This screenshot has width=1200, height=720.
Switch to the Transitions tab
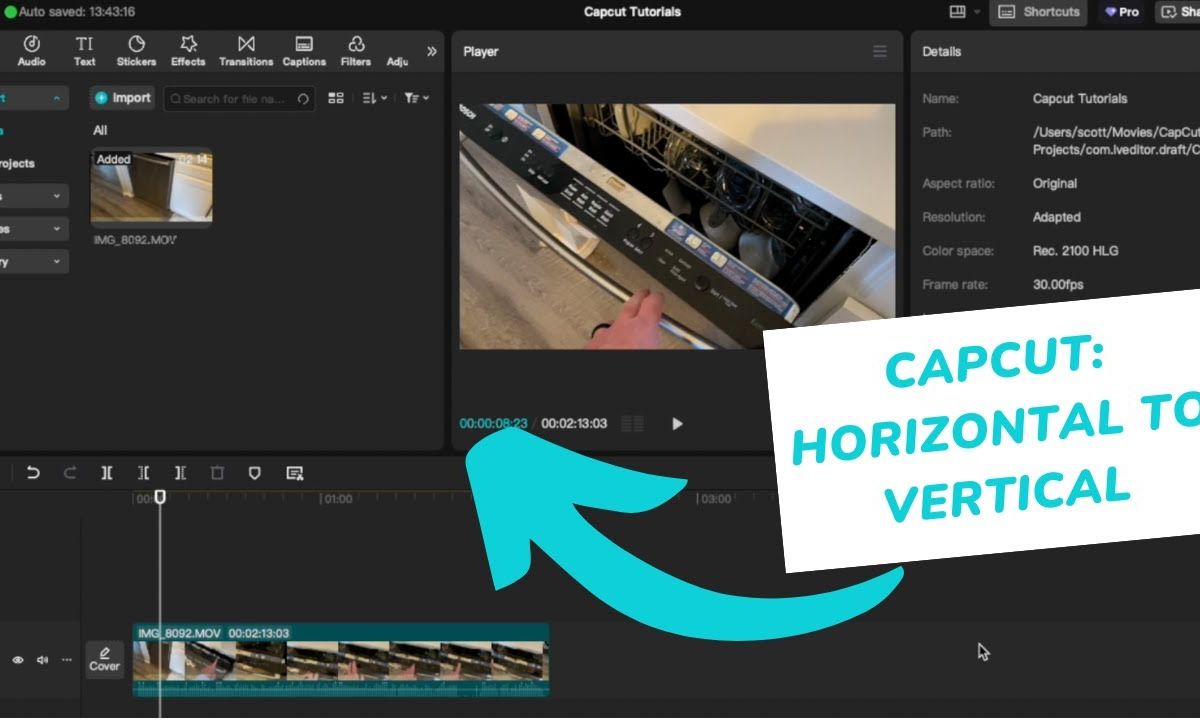(246, 51)
